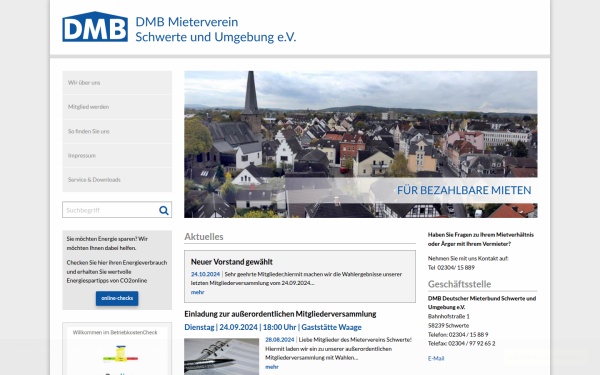The width and height of the screenshot is (600, 375).
Task: Click the 'Telefax: 02304 / 97 92 65 2' line
Action: click(x=461, y=343)
